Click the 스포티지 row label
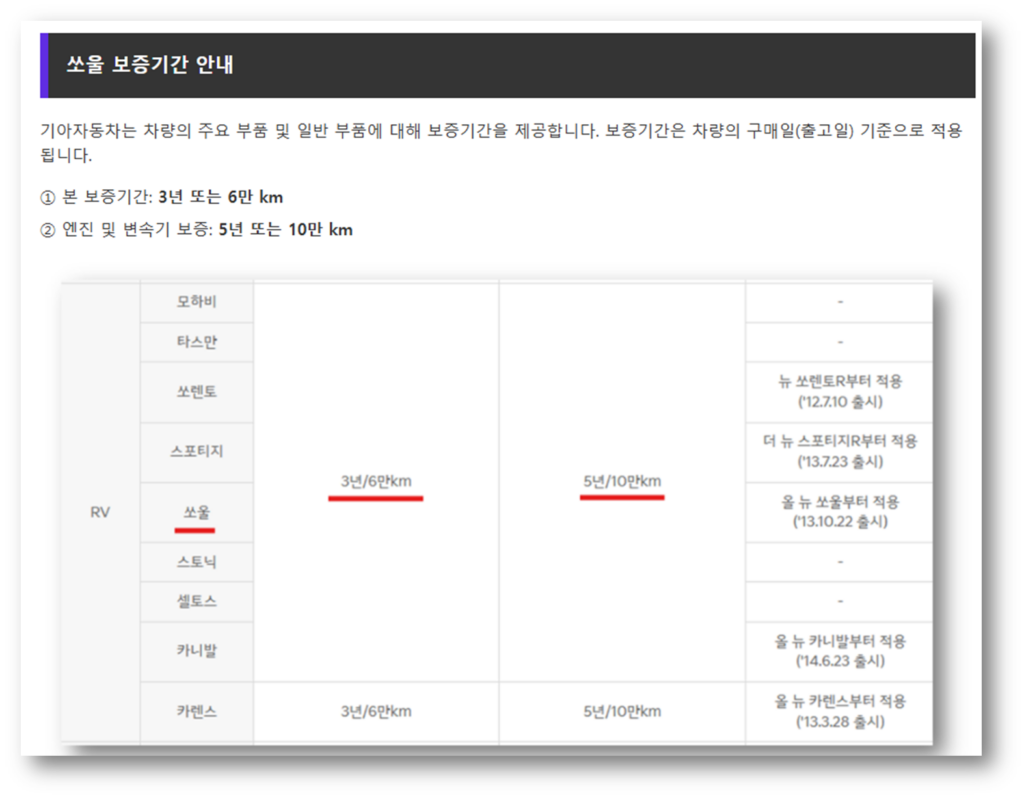 coord(197,451)
